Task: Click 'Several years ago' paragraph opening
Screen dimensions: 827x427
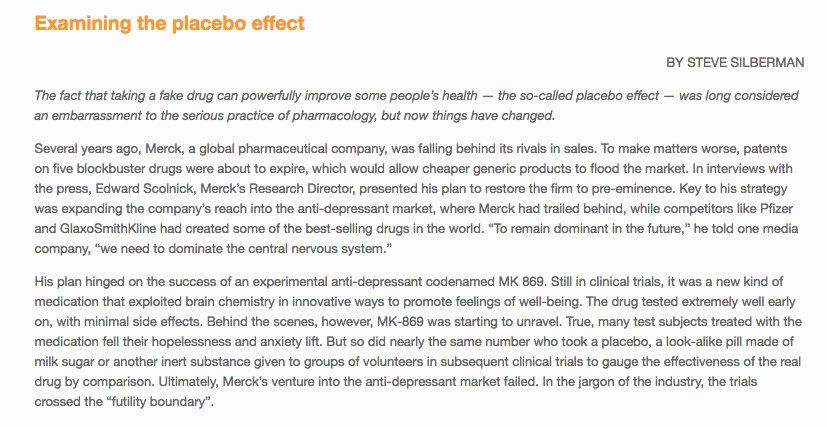Action: coord(88,149)
